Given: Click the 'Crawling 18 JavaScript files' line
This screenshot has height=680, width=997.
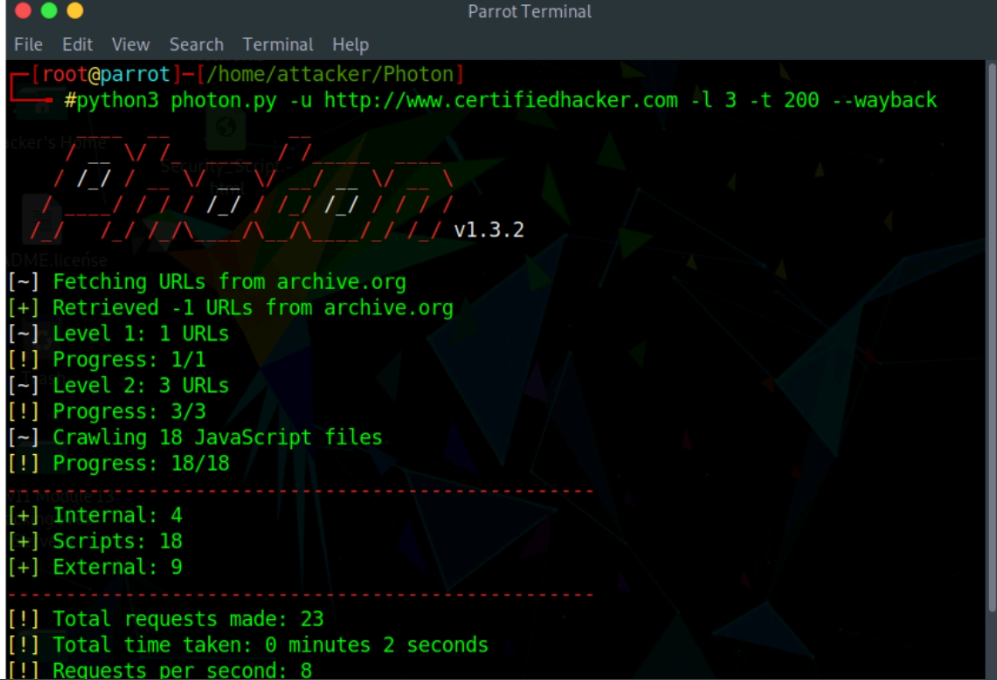Looking at the screenshot, I should 217,437.
